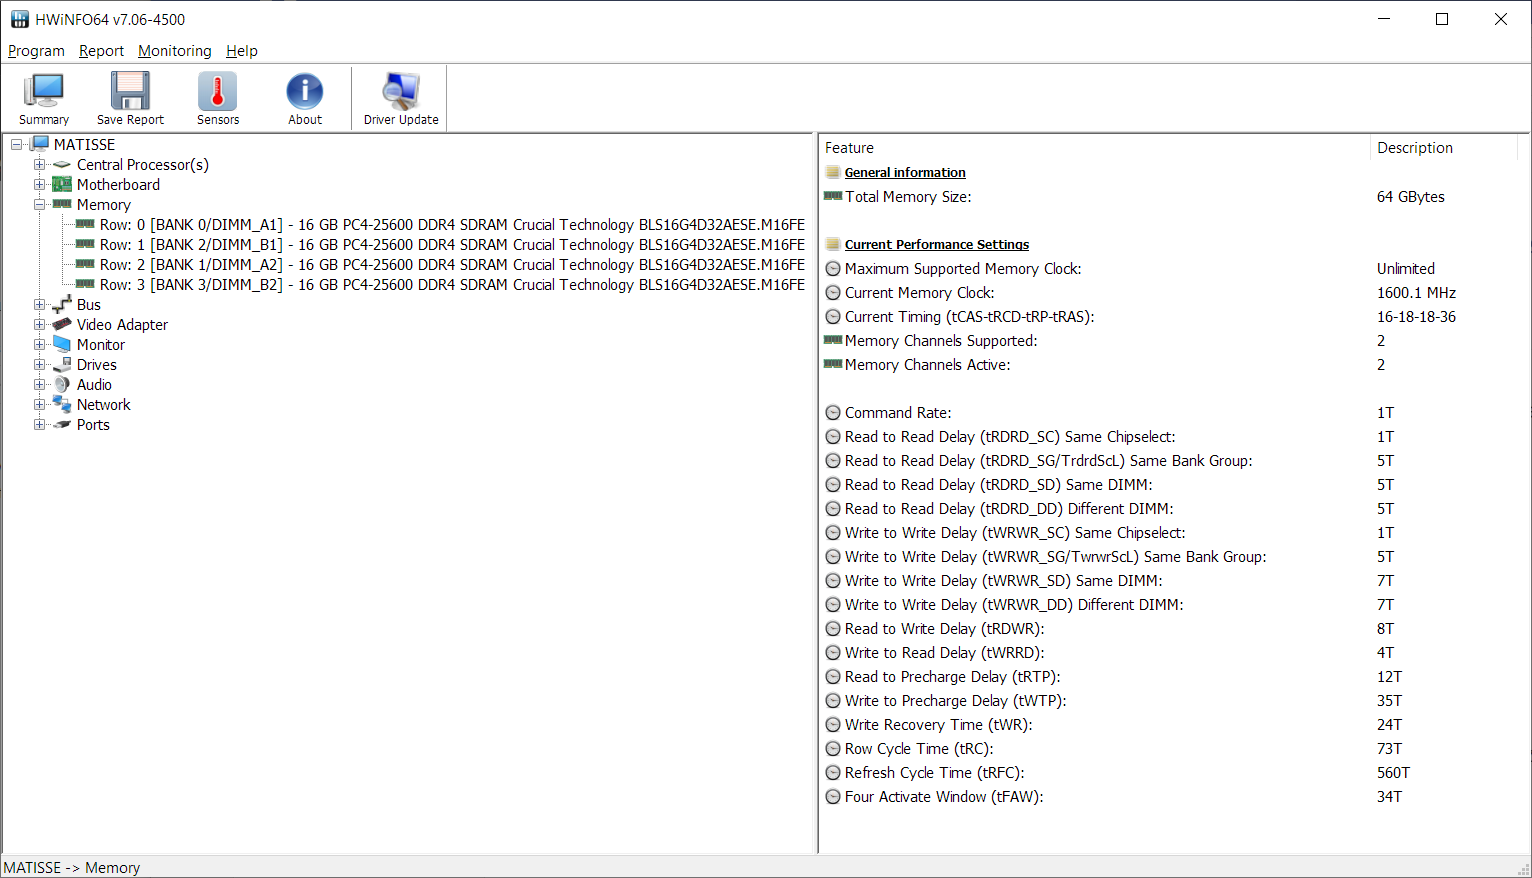Screen dimensions: 1532x878
Task: Click the Video Adapter card icon
Action: pyautogui.click(x=62, y=324)
